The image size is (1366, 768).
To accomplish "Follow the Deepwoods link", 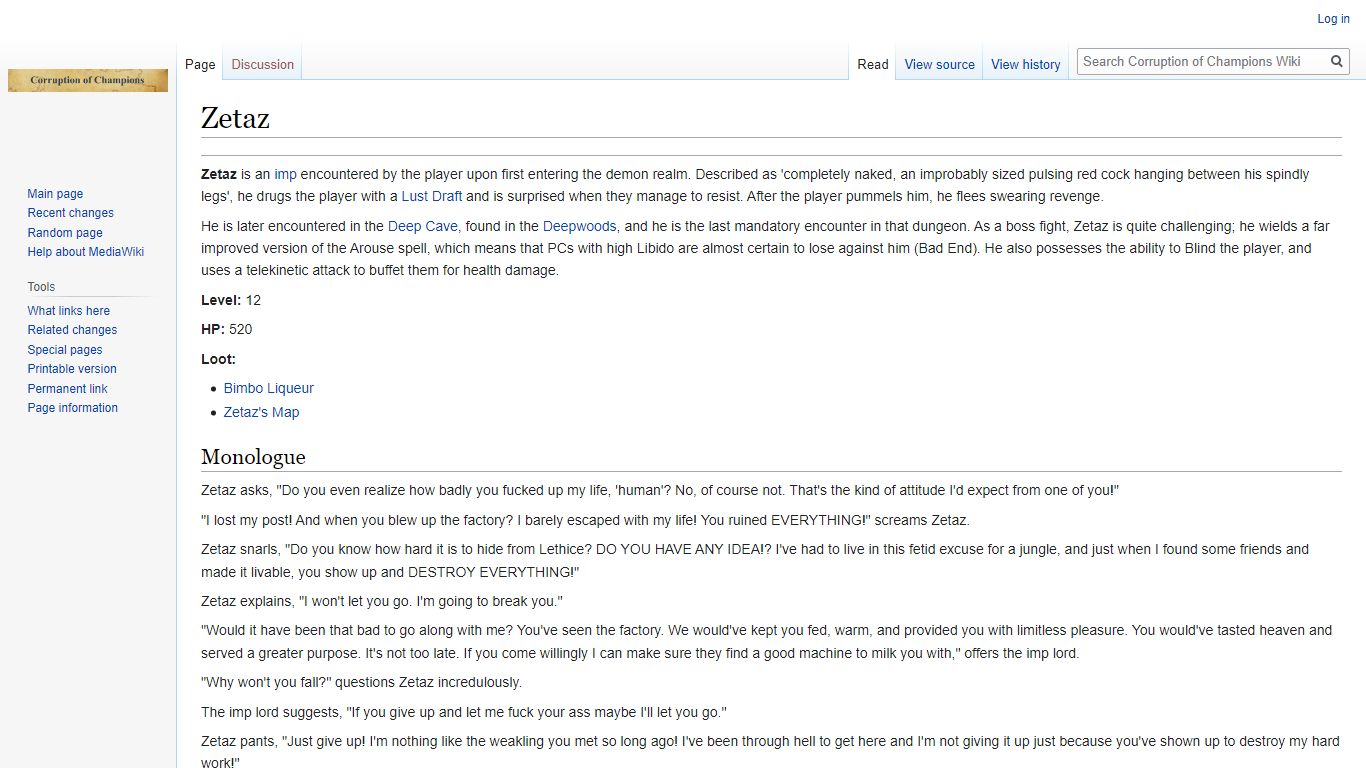I will (580, 226).
